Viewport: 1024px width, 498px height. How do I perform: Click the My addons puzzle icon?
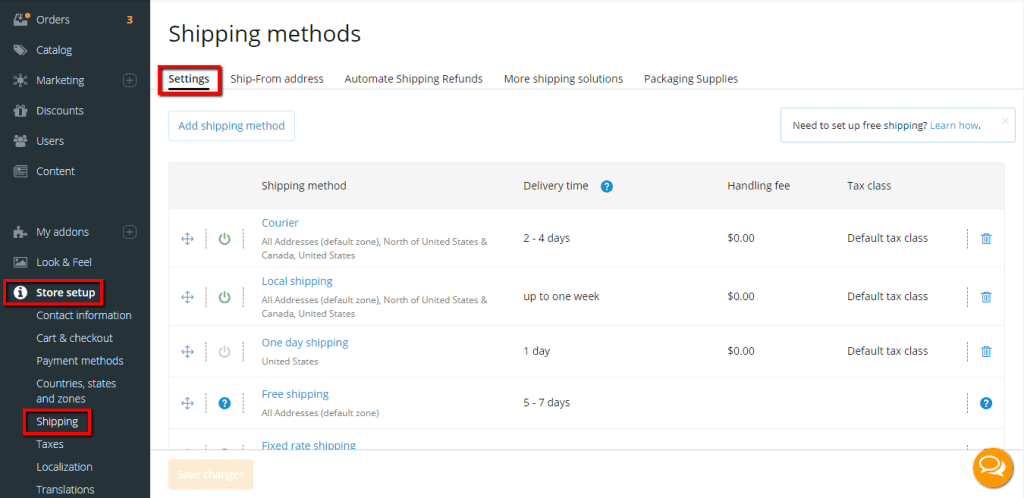click(21, 232)
